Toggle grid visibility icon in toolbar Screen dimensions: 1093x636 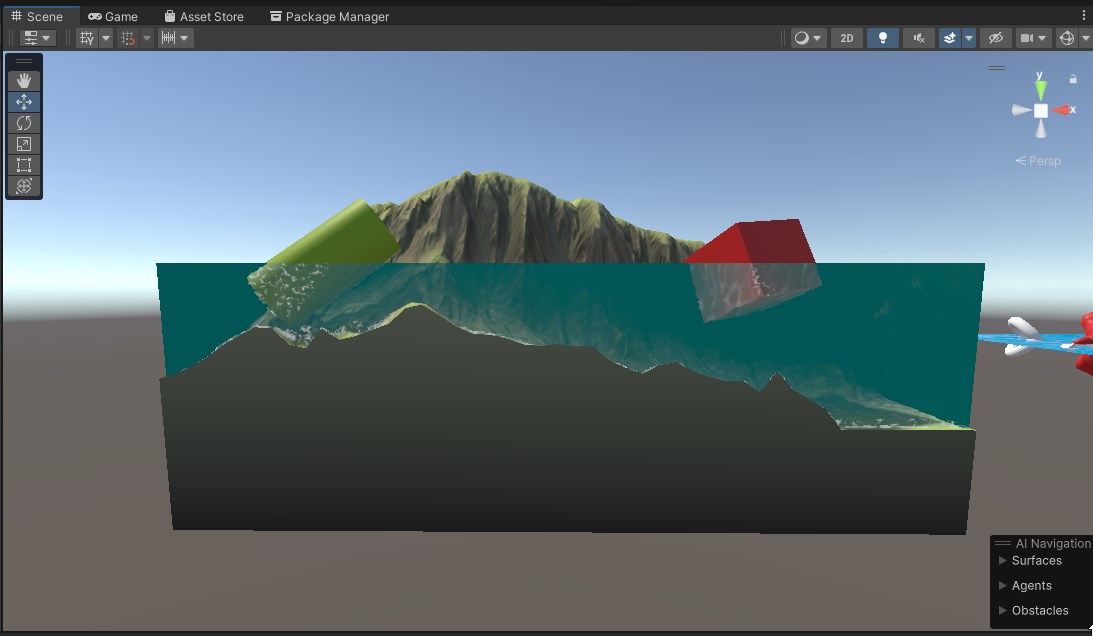[87, 38]
